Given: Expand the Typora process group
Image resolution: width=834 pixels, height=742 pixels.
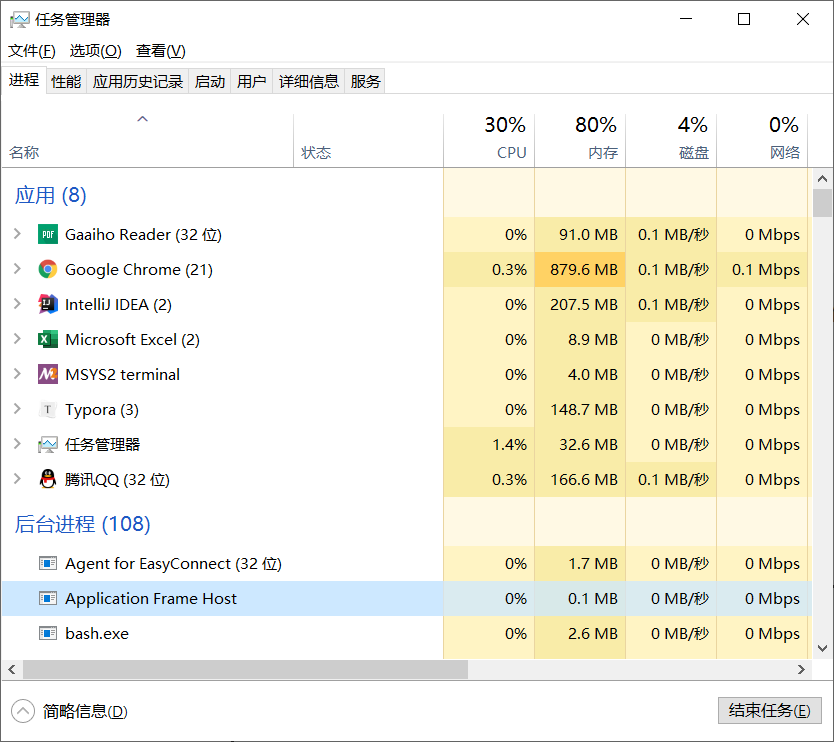Looking at the screenshot, I should (x=17, y=409).
